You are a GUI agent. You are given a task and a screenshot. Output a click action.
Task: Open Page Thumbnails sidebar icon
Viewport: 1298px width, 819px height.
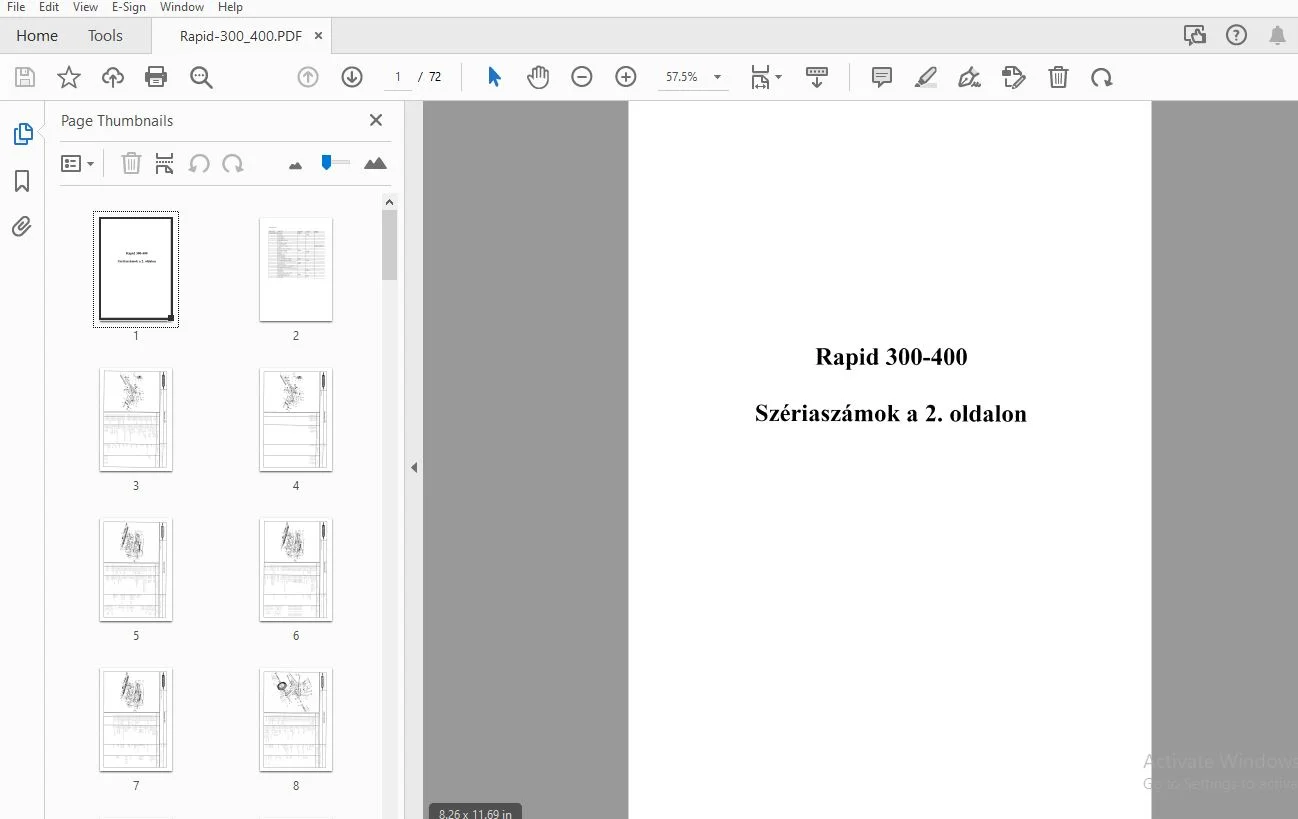(x=22, y=134)
